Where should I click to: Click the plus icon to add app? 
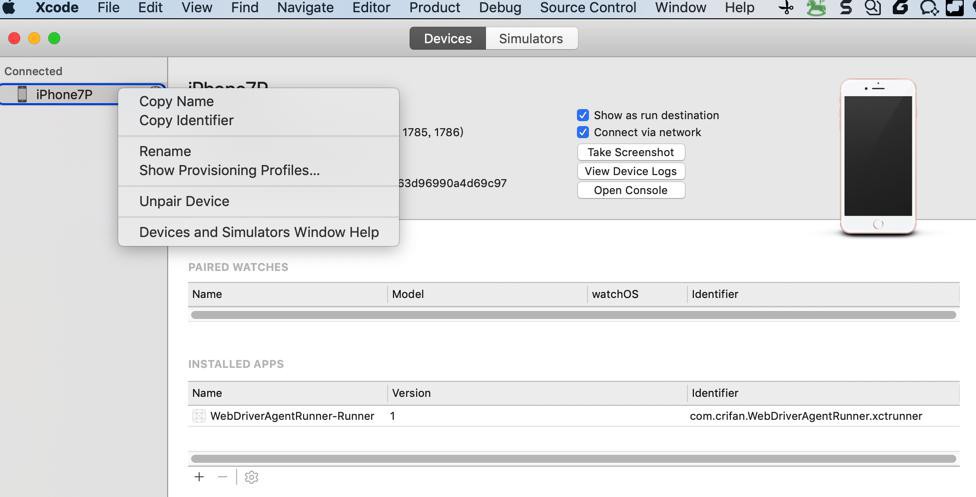click(199, 476)
